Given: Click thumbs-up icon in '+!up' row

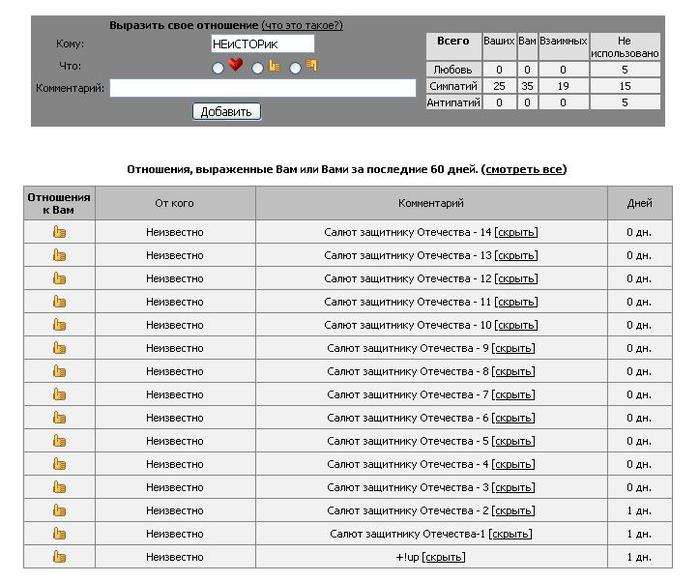Looking at the screenshot, I should pyautogui.click(x=59, y=556).
